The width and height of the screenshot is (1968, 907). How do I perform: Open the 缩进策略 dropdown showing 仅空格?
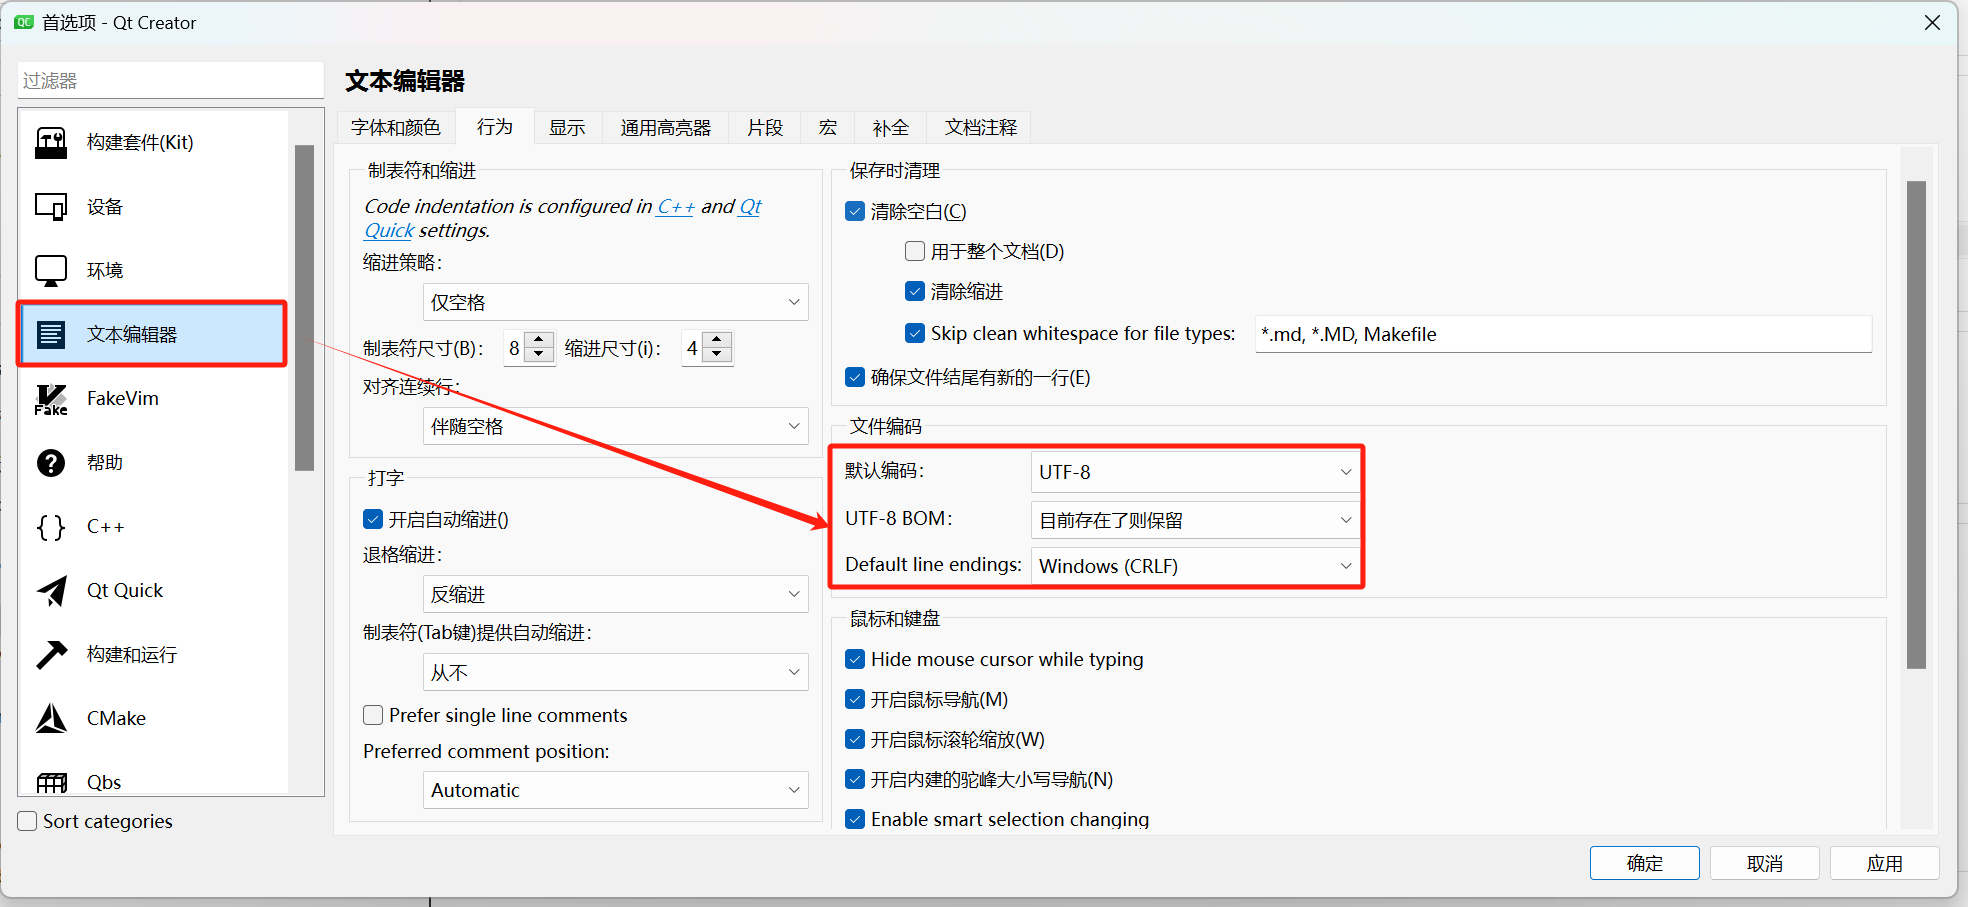pyautogui.click(x=615, y=302)
